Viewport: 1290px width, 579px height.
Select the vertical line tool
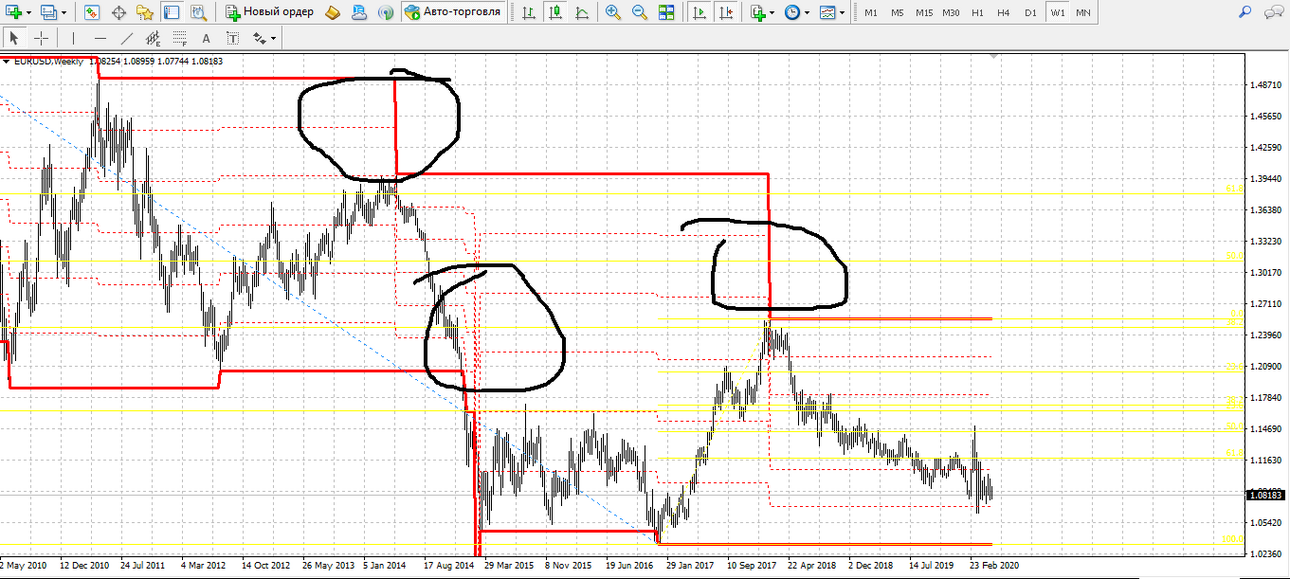coord(73,38)
